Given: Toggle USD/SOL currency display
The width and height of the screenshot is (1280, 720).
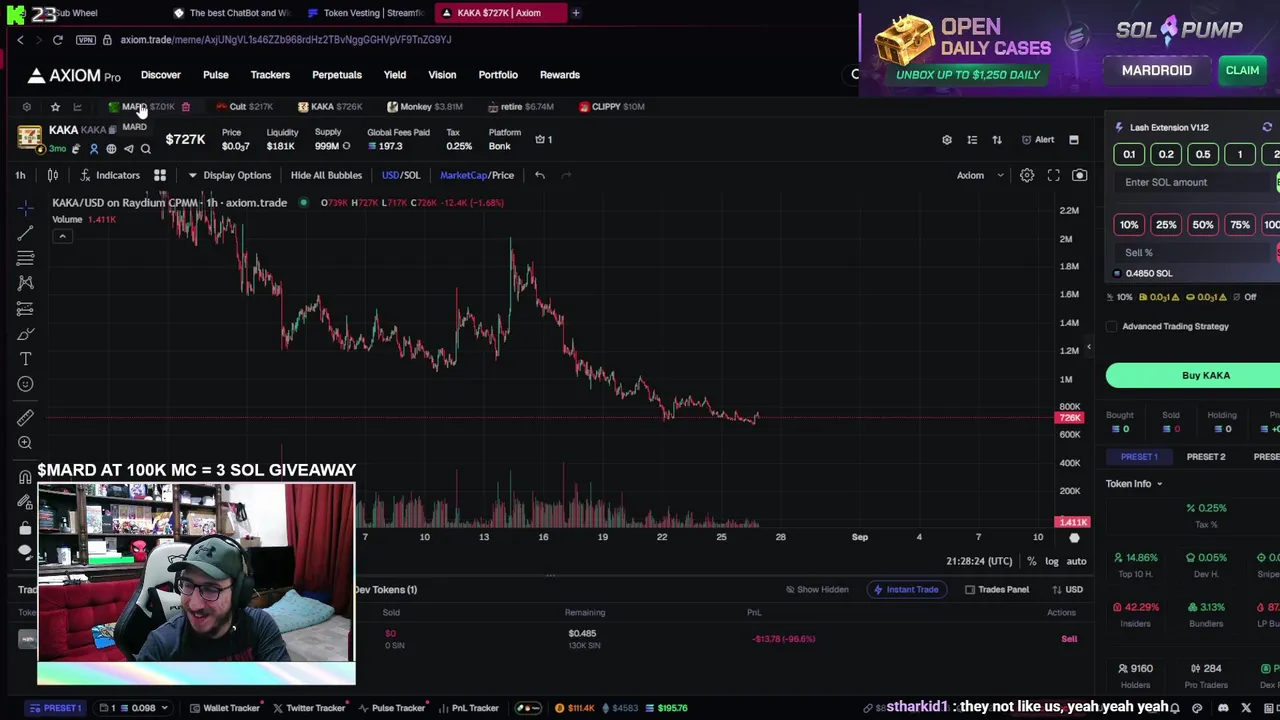Looking at the screenshot, I should tap(400, 175).
